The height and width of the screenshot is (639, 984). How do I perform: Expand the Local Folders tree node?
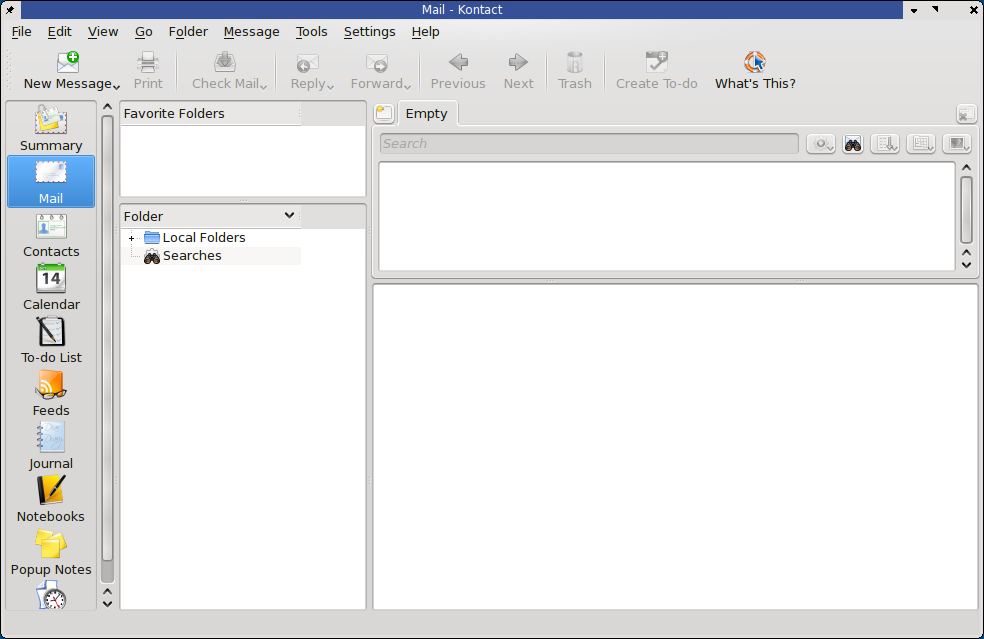tap(131, 238)
